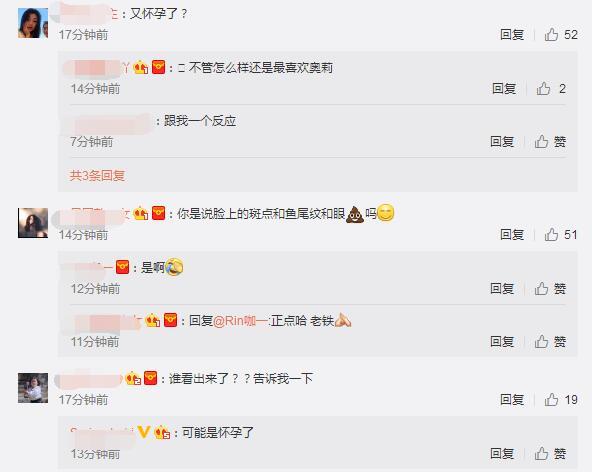Like the '跟我一个反应' reply
592x472 pixels.
coord(550,142)
